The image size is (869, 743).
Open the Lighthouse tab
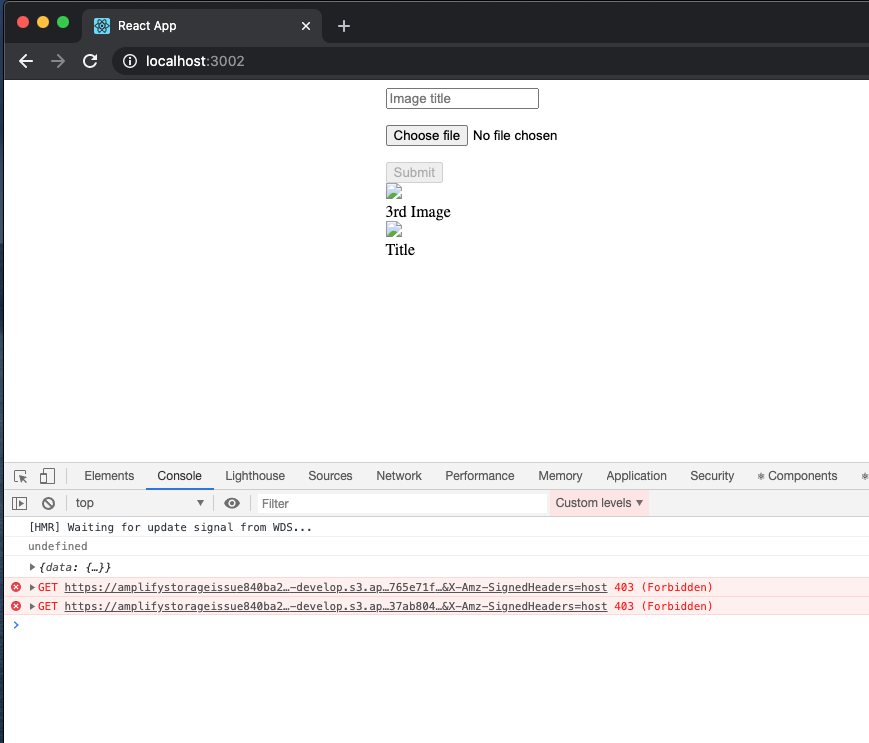coord(255,476)
